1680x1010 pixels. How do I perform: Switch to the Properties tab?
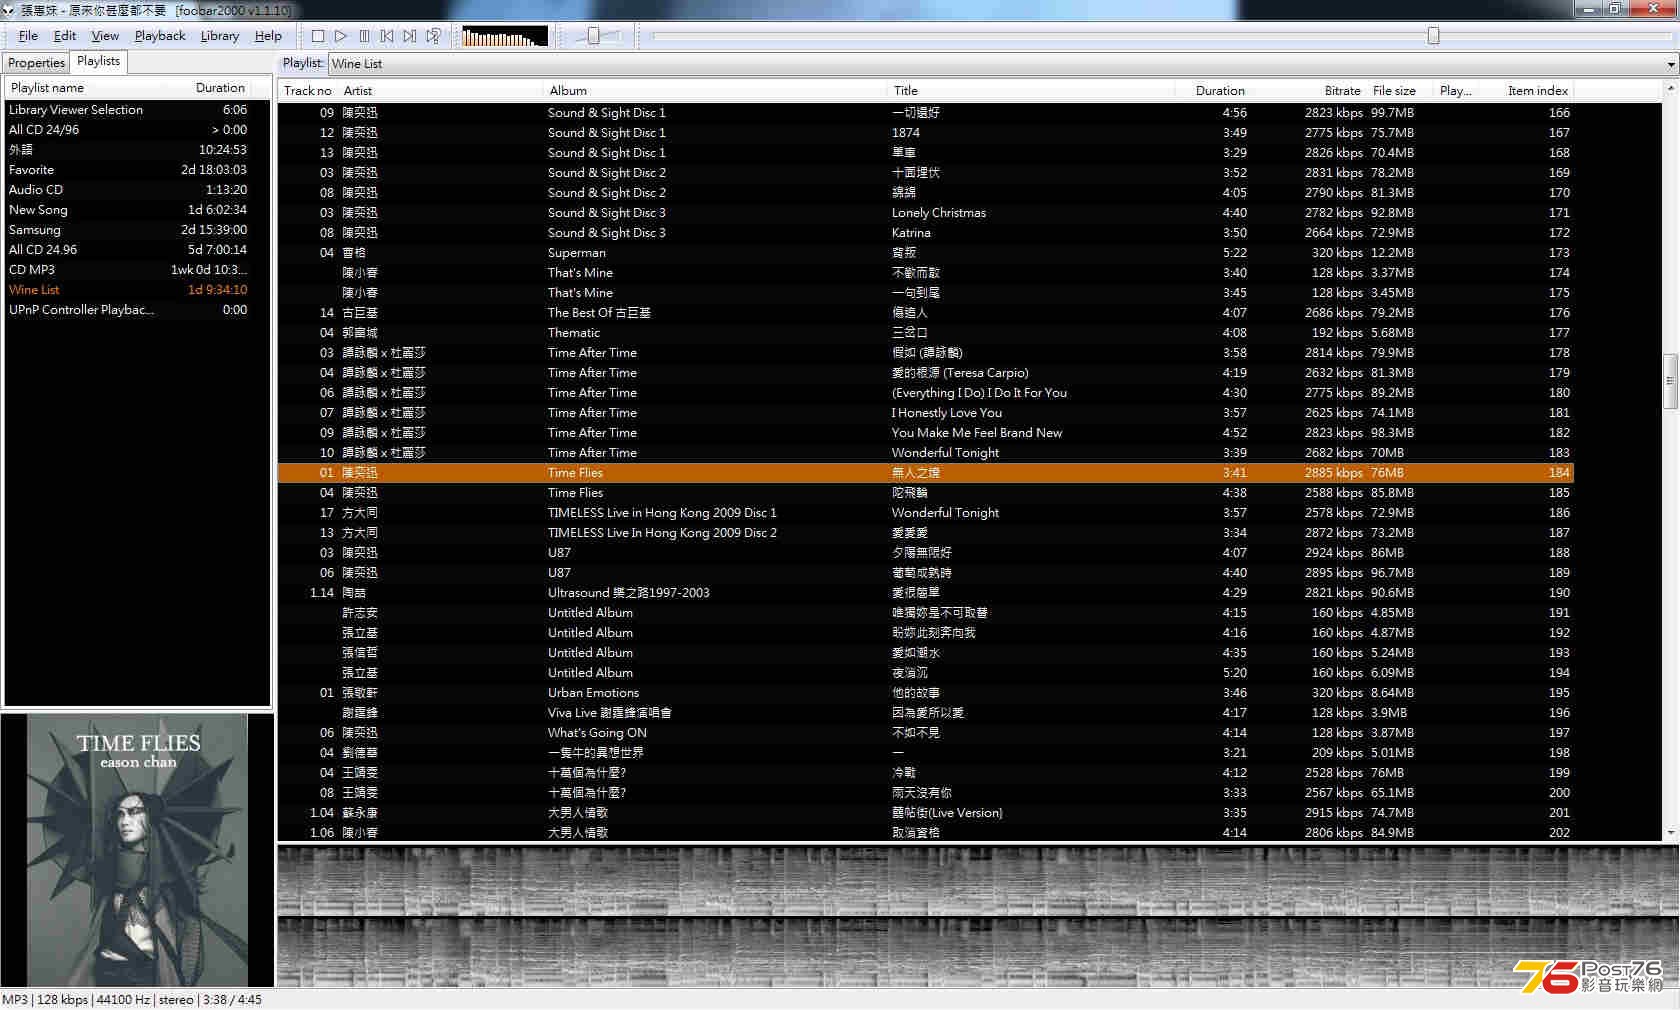(37, 63)
